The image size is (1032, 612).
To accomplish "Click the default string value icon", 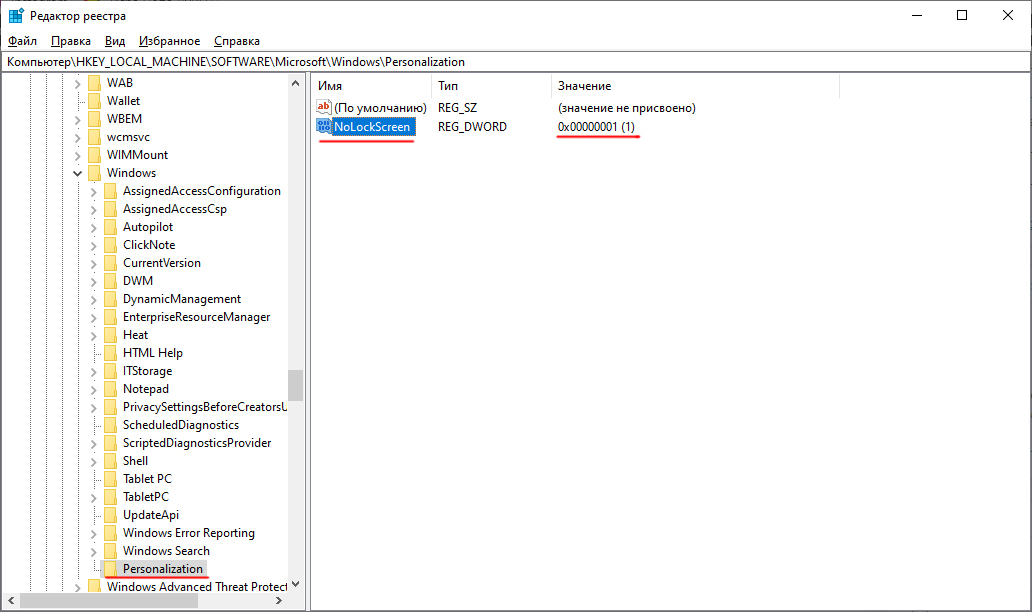I will pos(324,107).
